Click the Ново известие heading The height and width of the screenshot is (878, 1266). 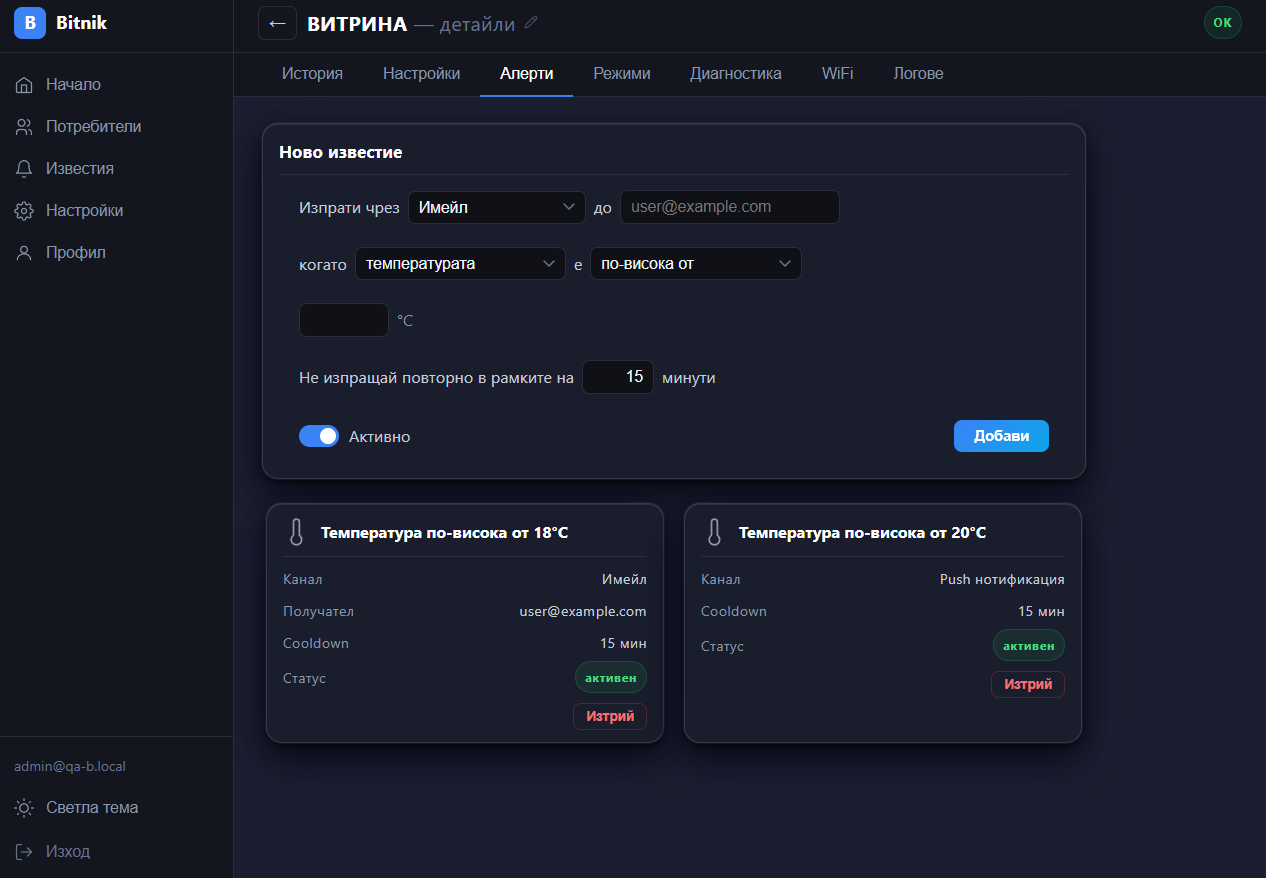click(x=340, y=153)
